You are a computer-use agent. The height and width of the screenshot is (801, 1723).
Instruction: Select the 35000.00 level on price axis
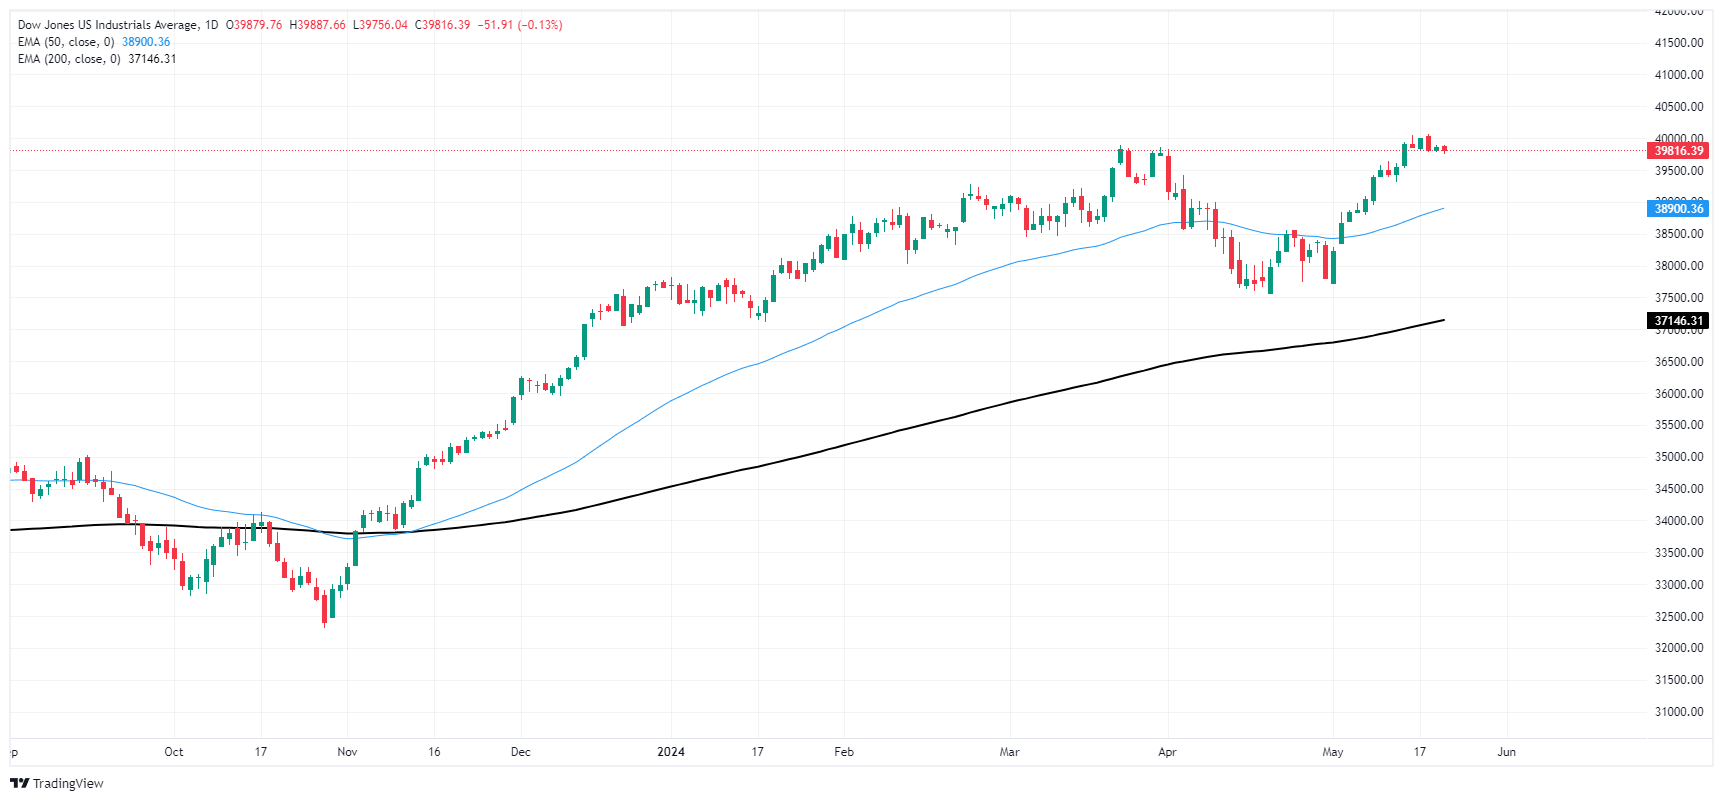click(1678, 457)
